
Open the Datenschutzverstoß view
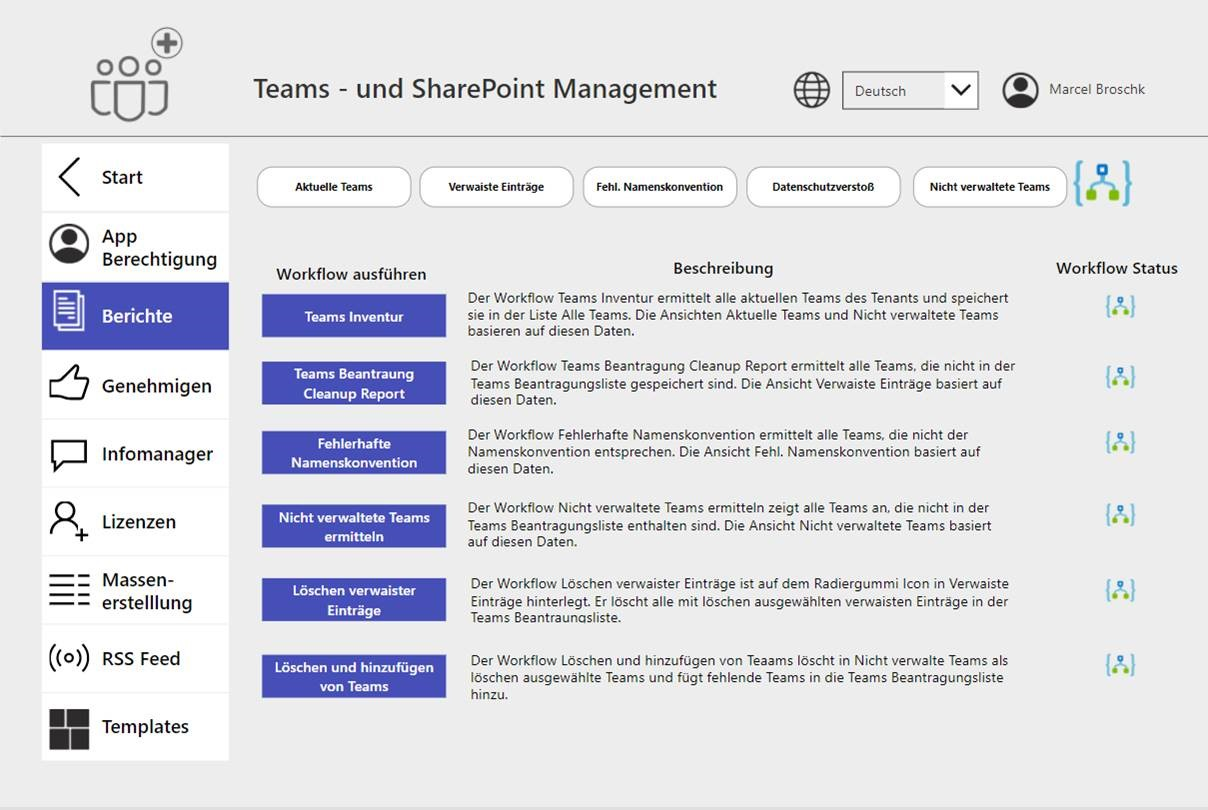point(823,187)
